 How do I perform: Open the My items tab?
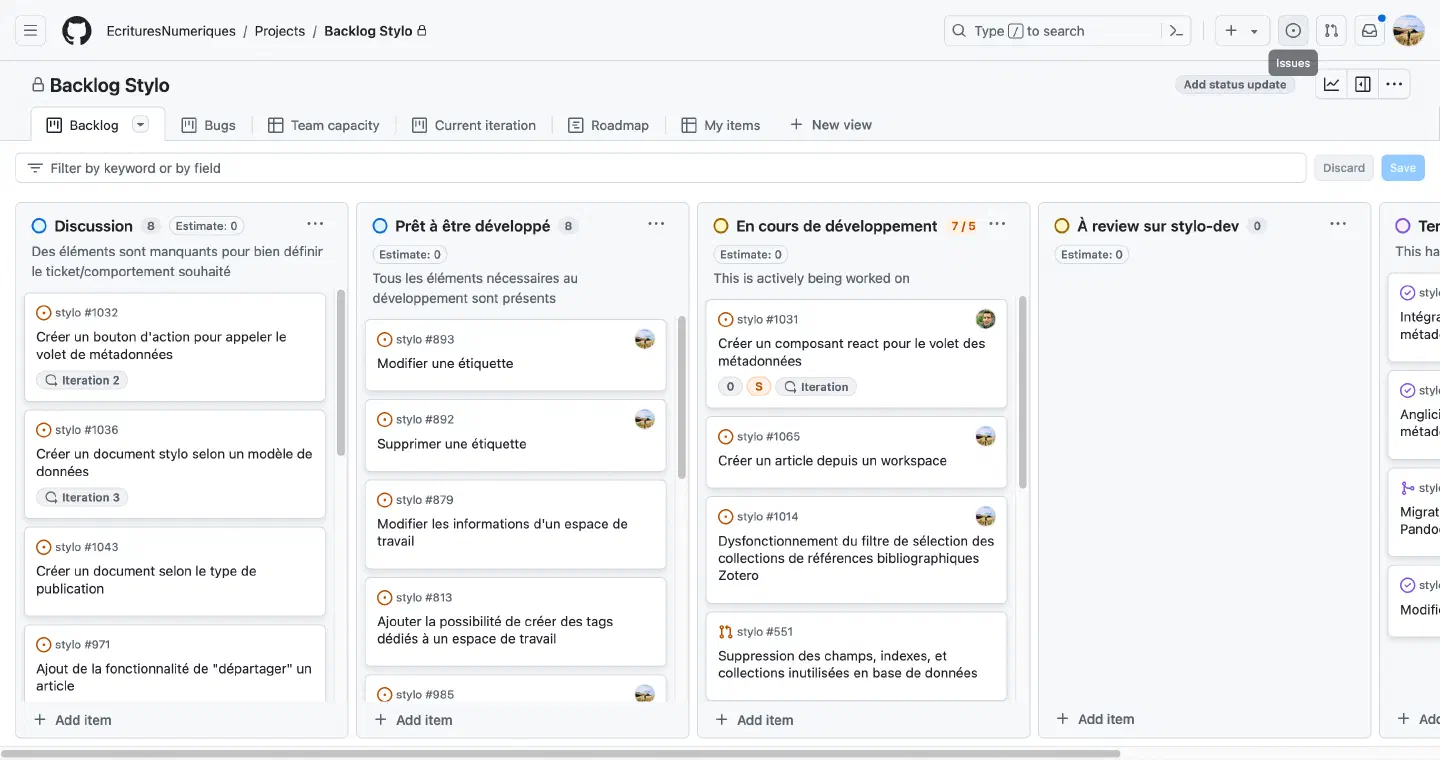(721, 125)
